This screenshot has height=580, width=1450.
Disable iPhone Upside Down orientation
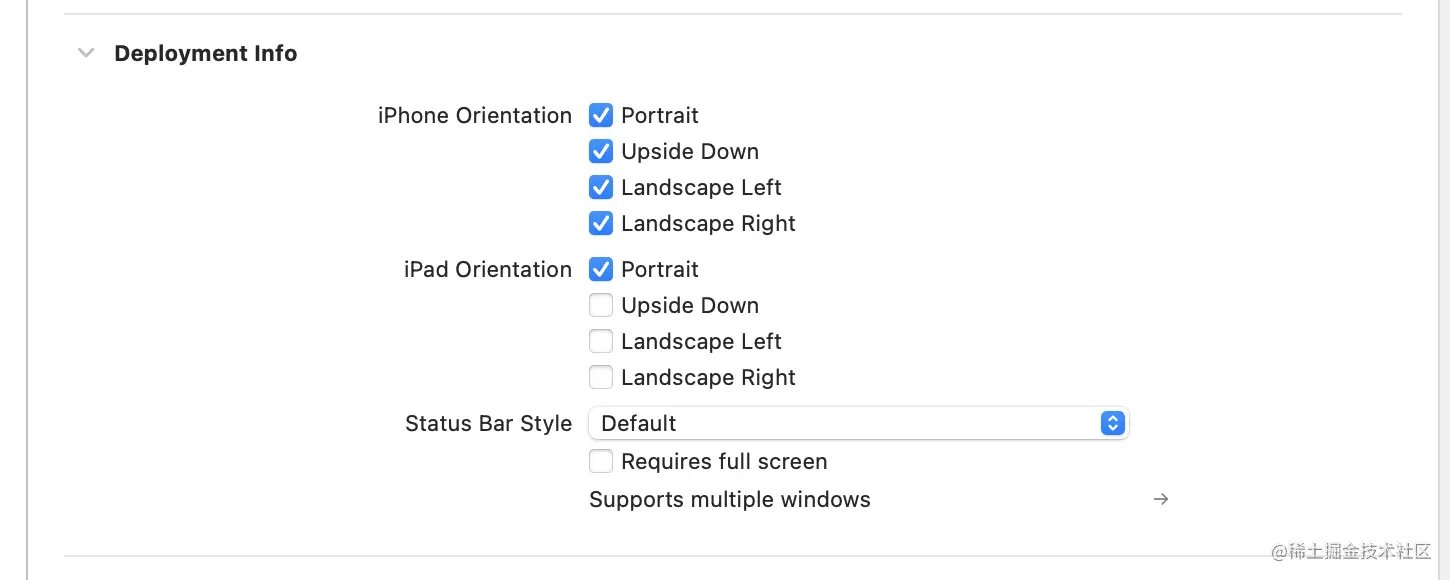601,152
